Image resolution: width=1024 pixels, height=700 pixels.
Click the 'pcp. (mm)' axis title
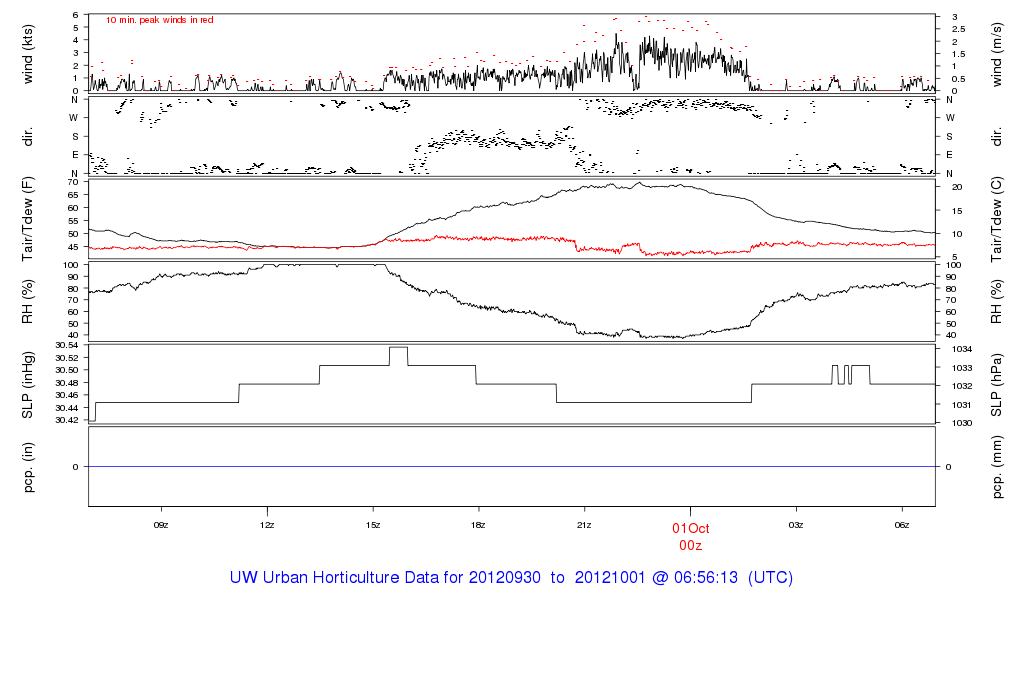coord(997,467)
